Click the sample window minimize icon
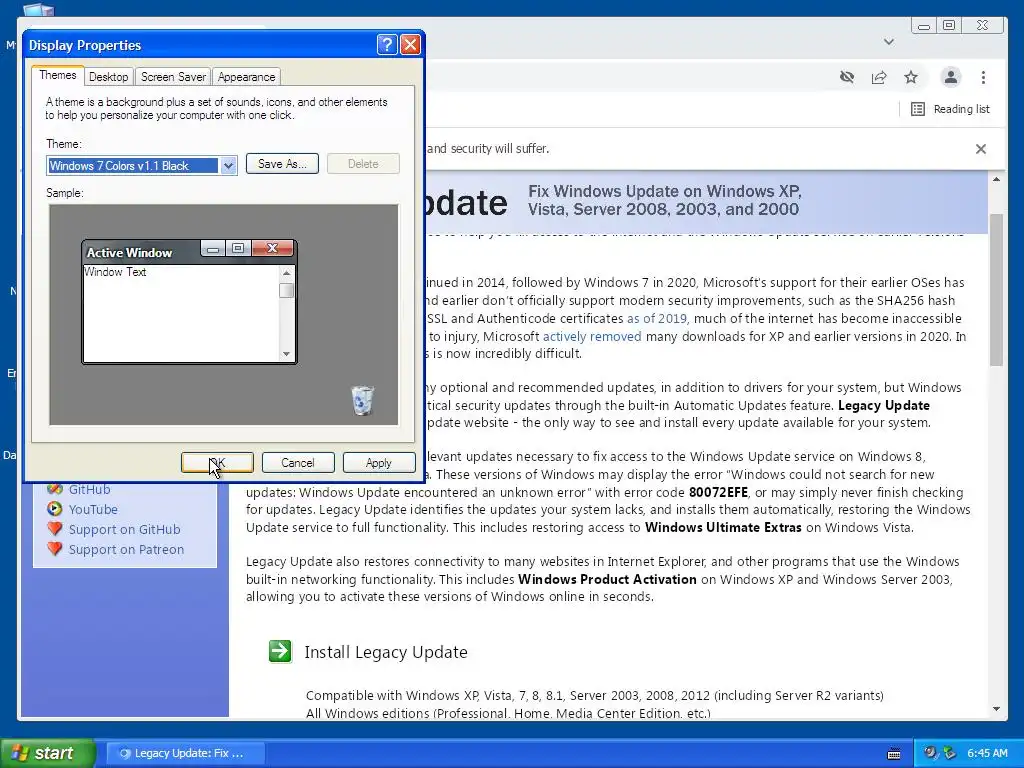This screenshot has height=768, width=1024. click(x=213, y=248)
